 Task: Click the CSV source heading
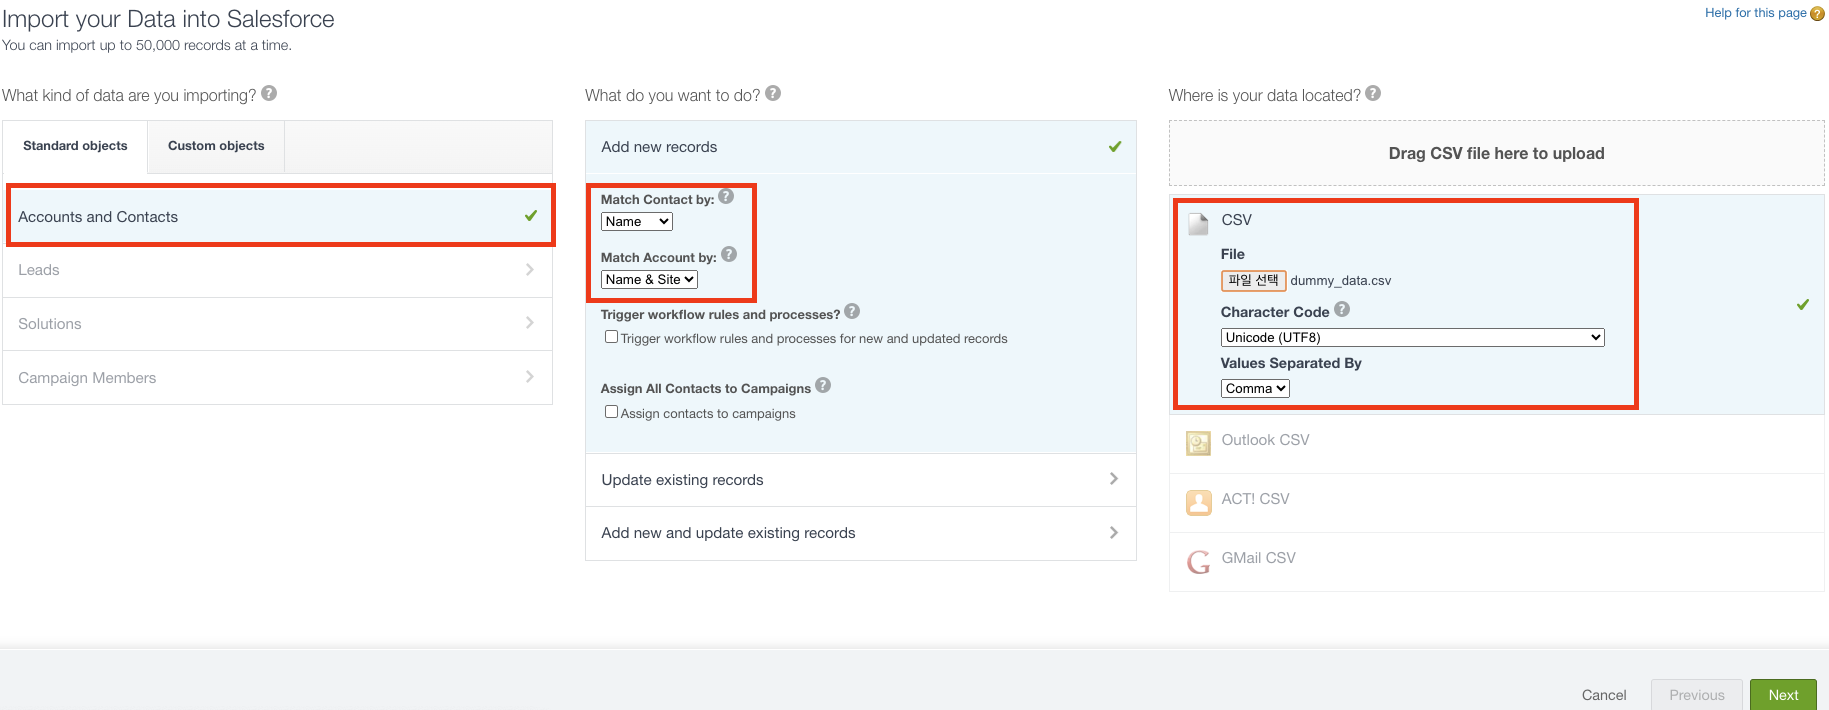pos(1236,220)
